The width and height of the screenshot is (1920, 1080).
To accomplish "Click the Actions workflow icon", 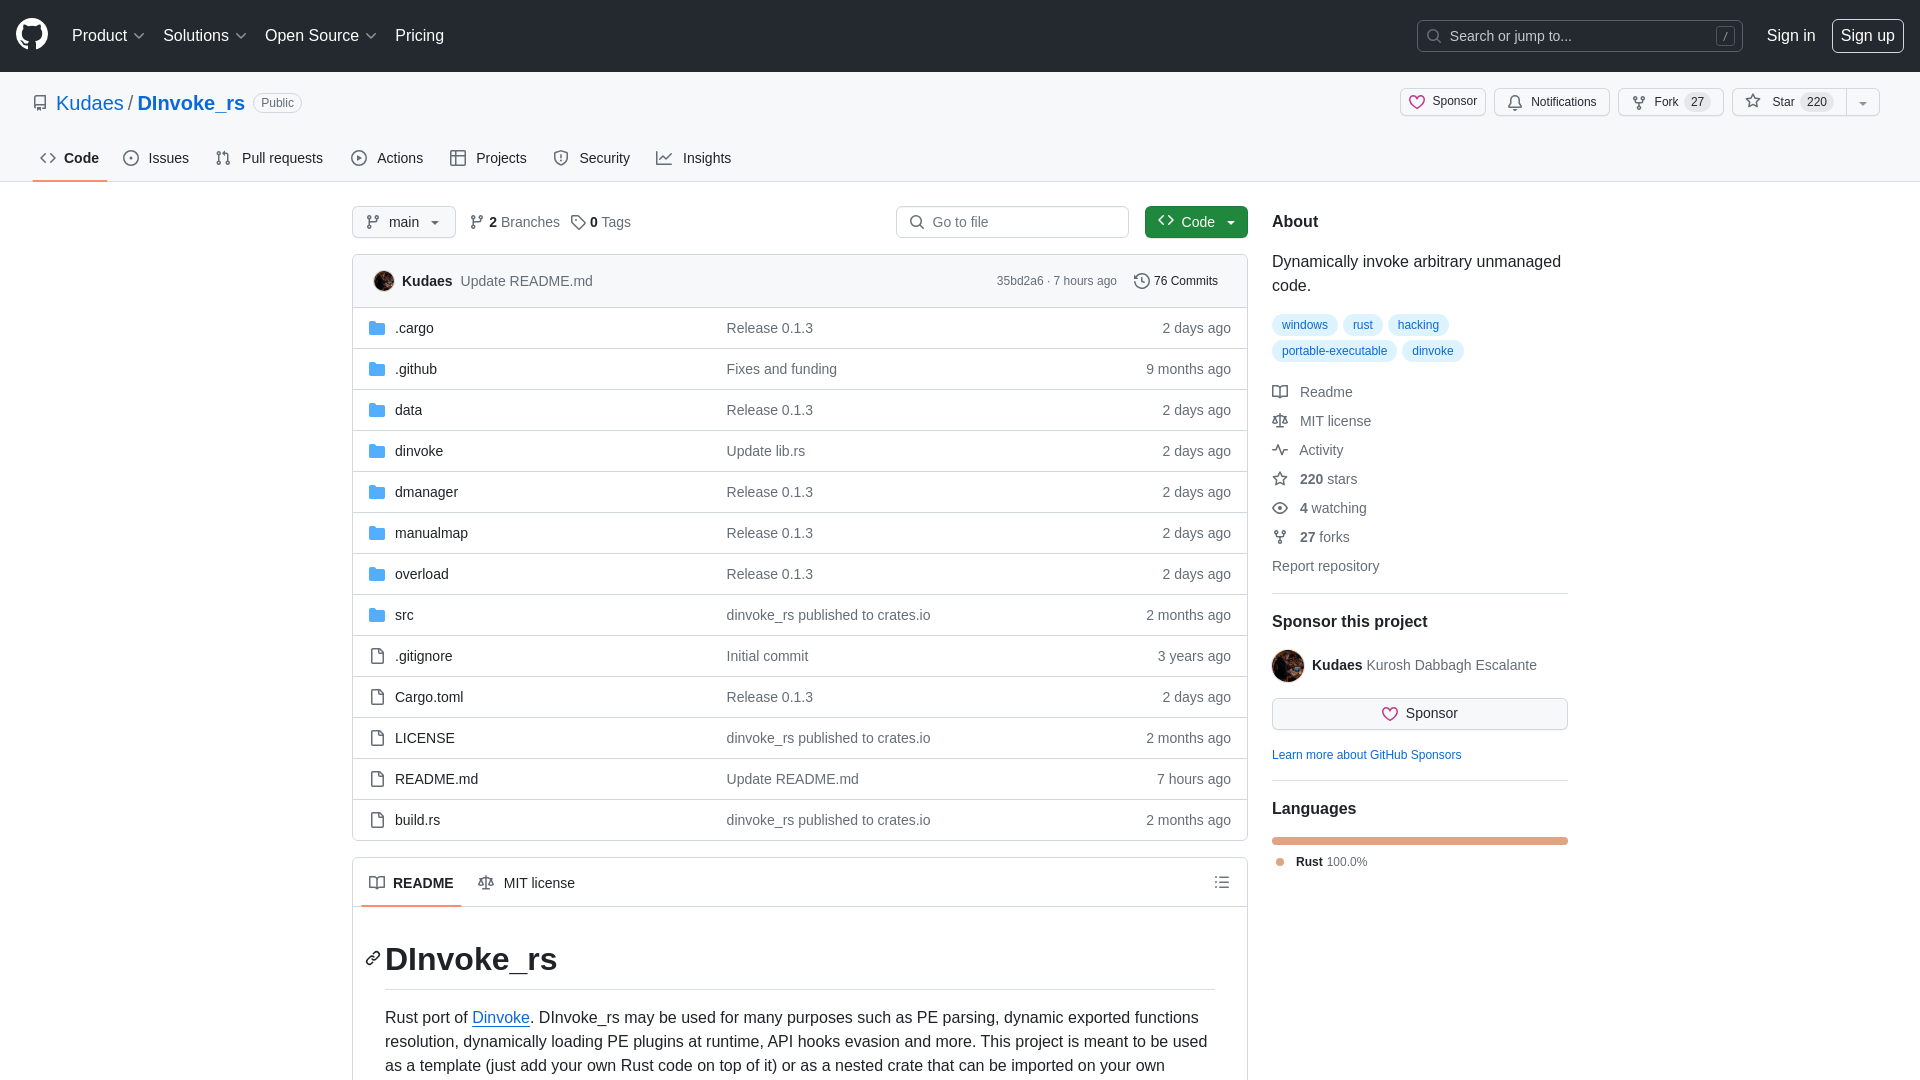I will (359, 158).
